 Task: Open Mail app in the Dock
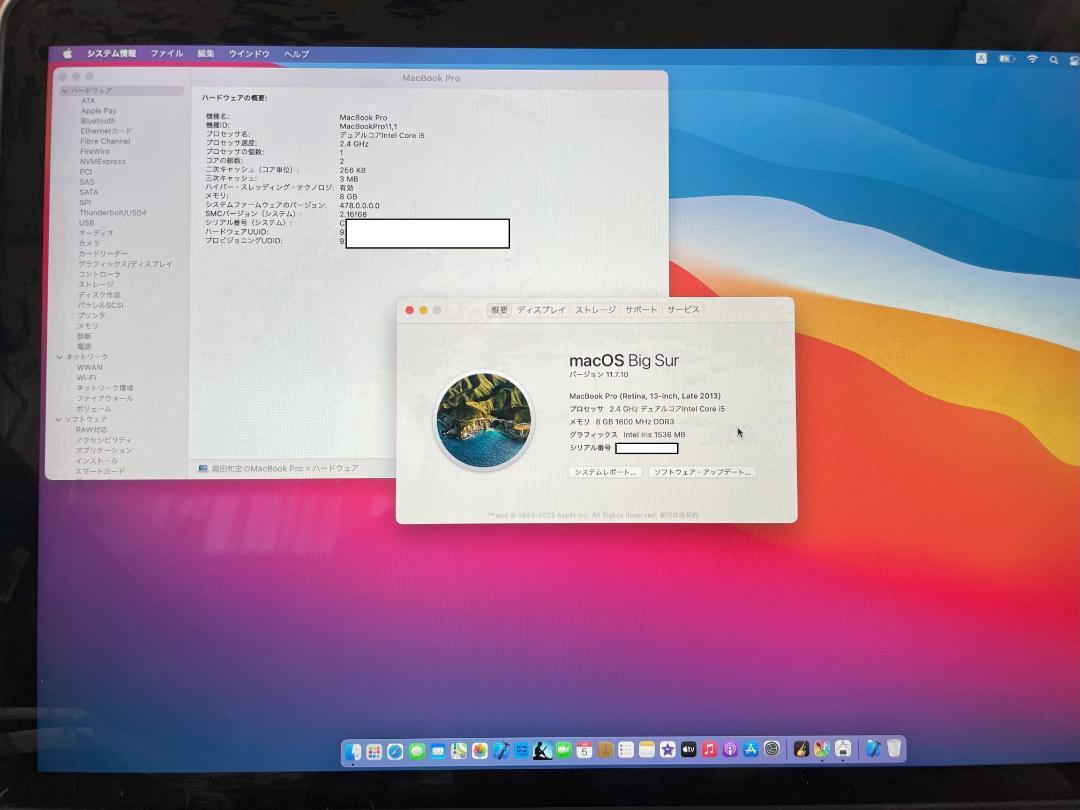(438, 751)
